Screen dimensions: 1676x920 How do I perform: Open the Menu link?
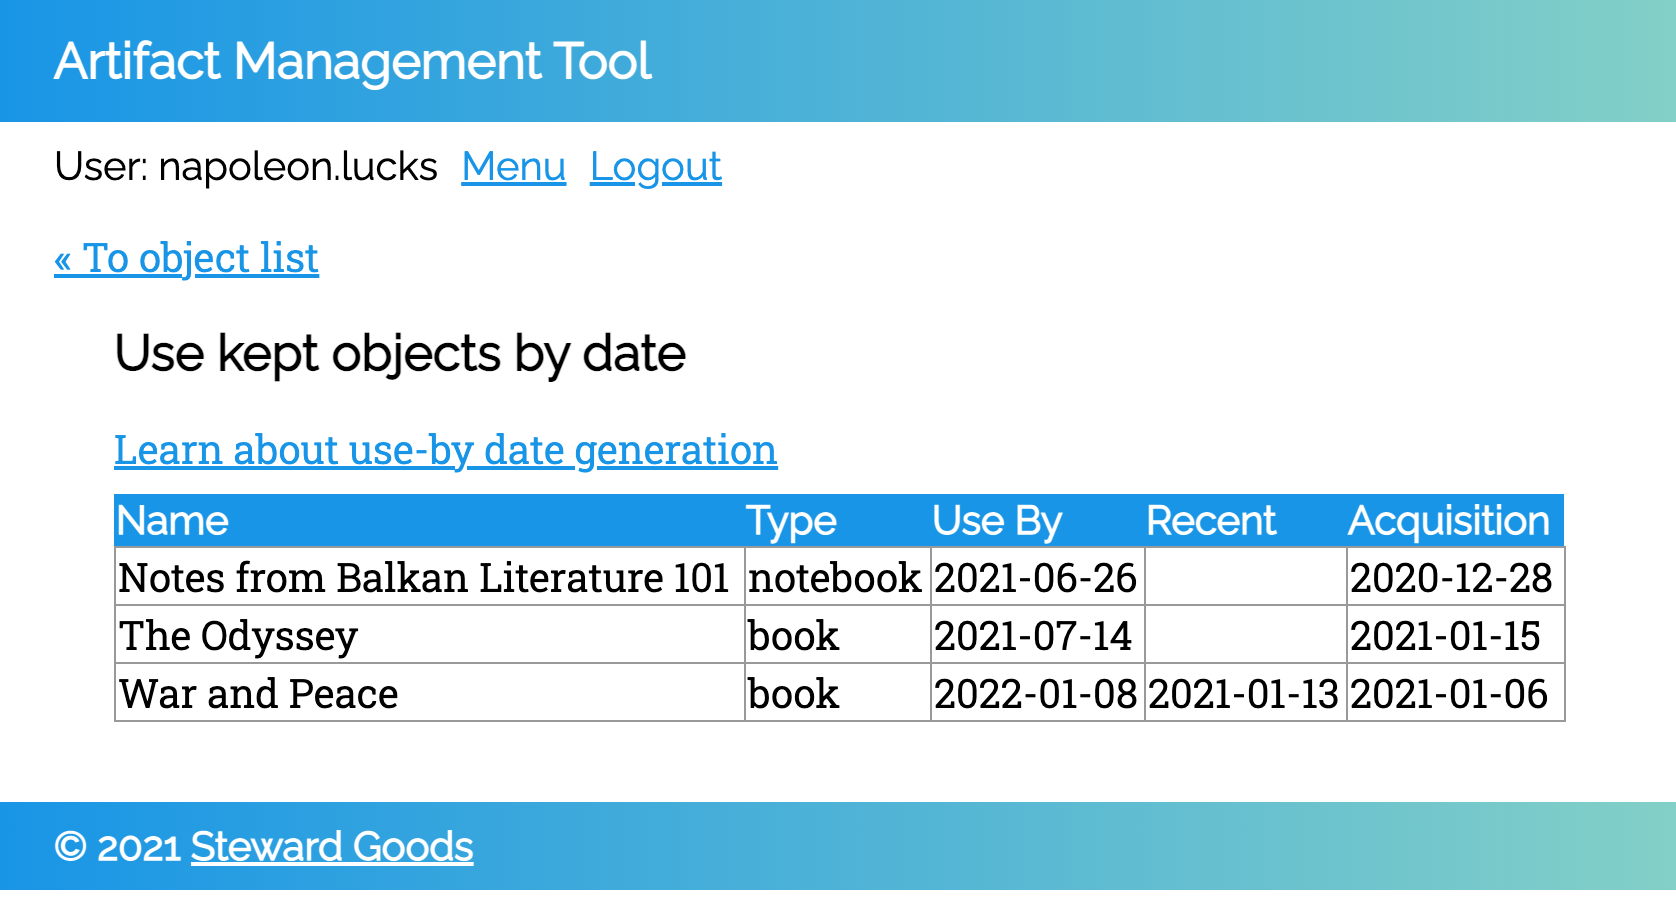[513, 167]
